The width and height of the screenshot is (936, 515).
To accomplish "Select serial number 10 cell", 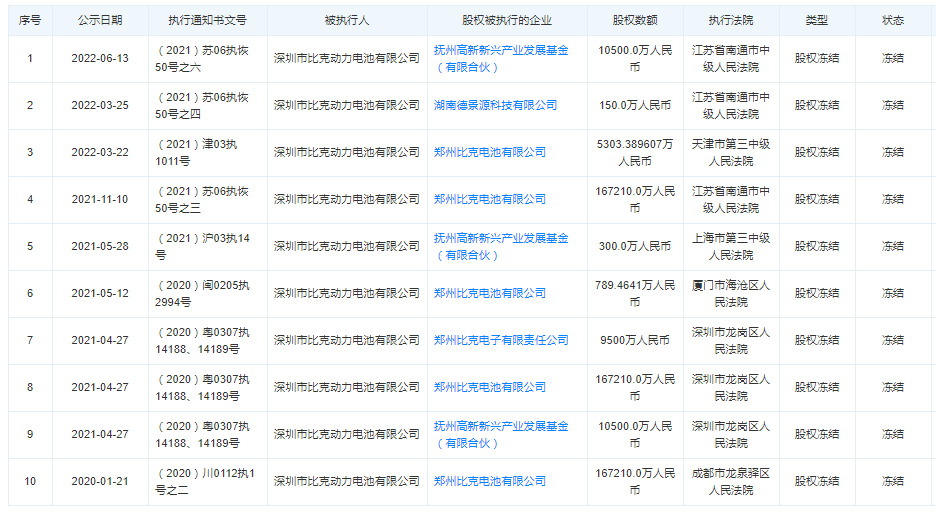I will pyautogui.click(x=30, y=481).
